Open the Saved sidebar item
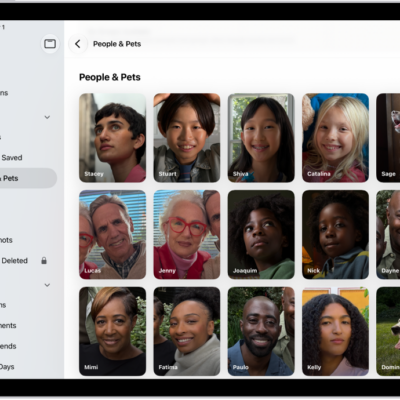 [x=12, y=158]
